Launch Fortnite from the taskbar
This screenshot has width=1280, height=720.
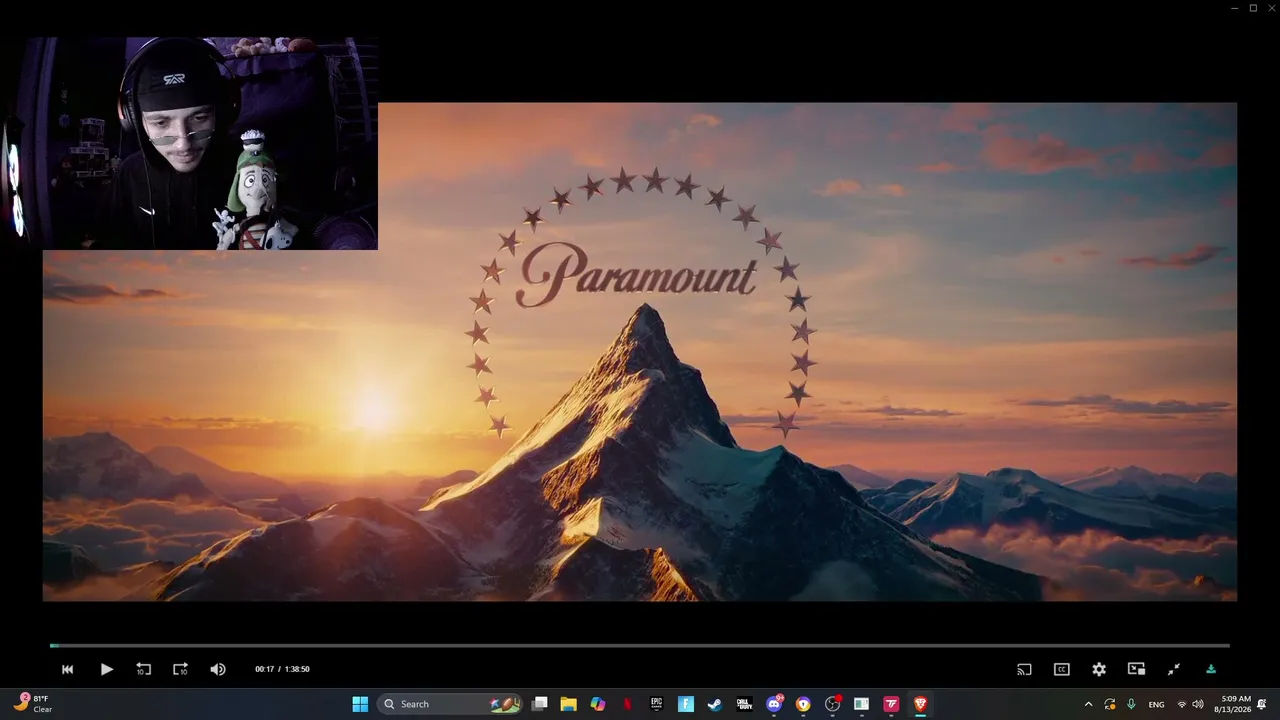(x=685, y=704)
